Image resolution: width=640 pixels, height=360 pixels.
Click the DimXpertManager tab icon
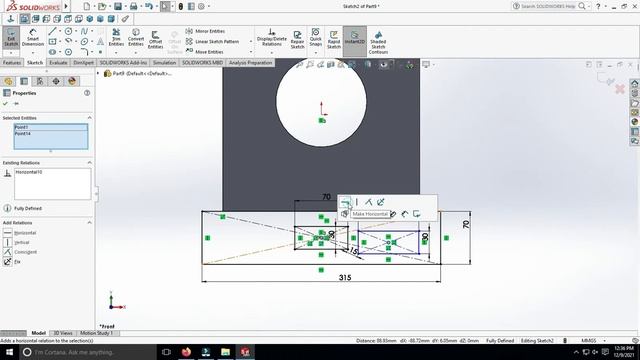(x=56, y=81)
